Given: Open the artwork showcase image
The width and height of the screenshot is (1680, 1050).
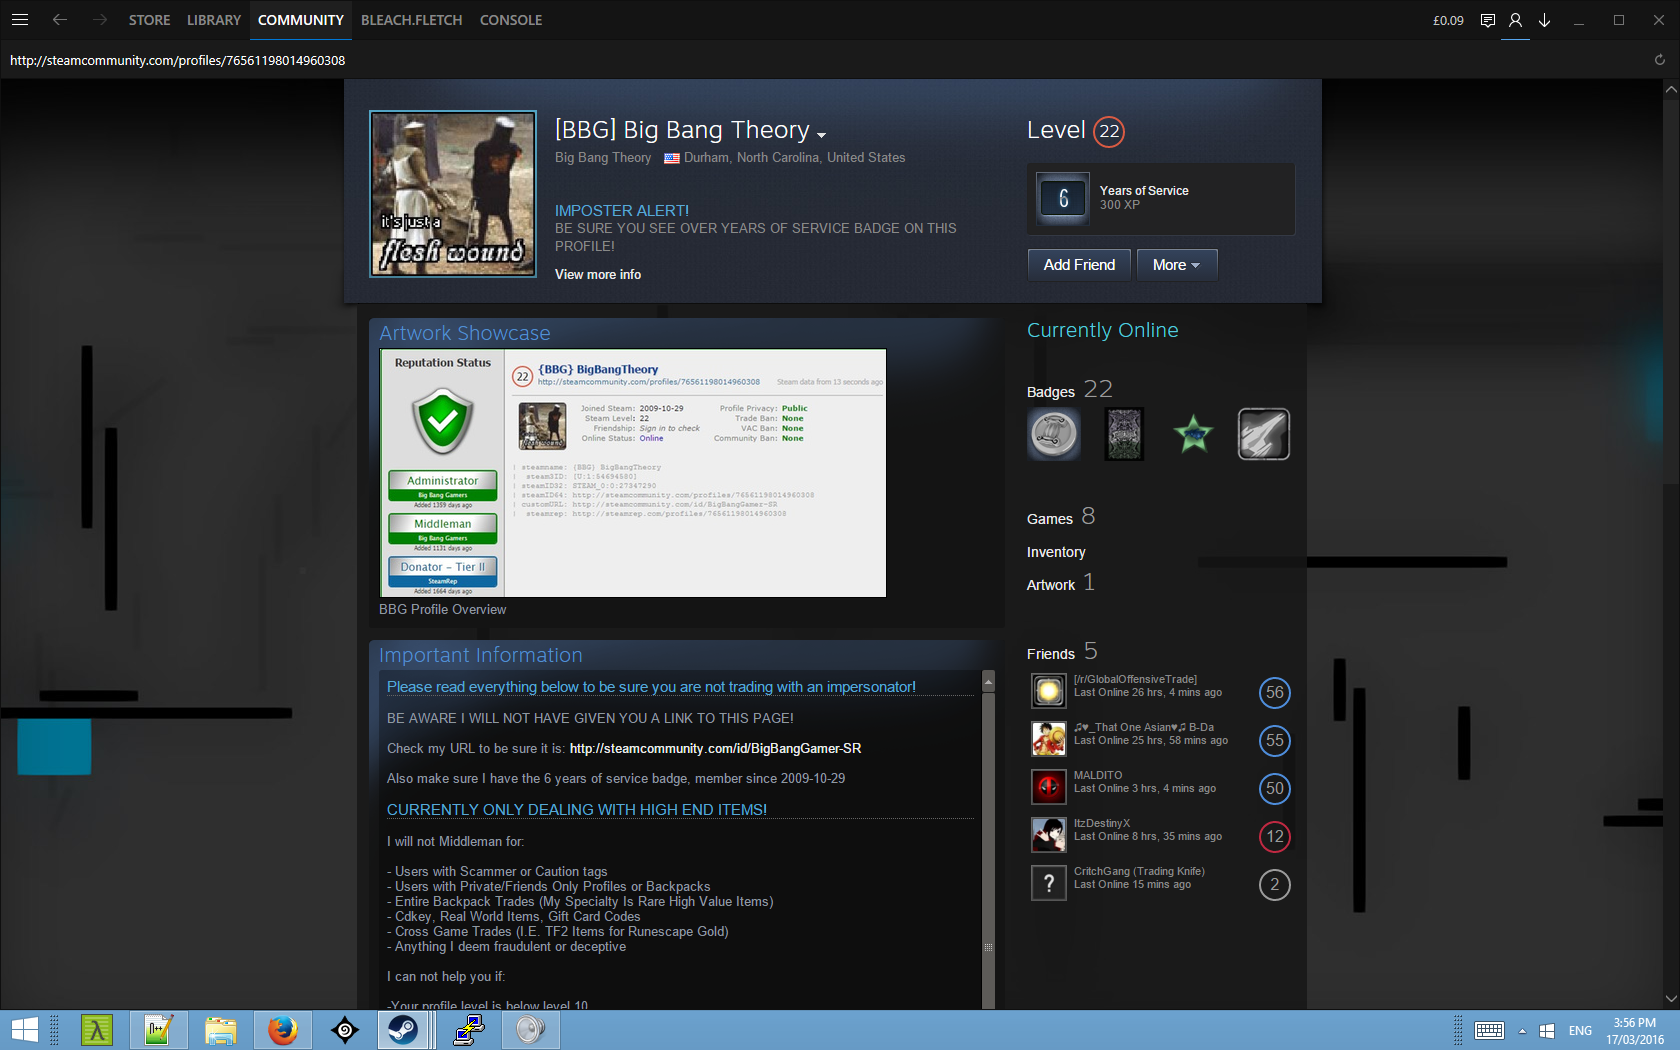Looking at the screenshot, I should coord(633,473).
